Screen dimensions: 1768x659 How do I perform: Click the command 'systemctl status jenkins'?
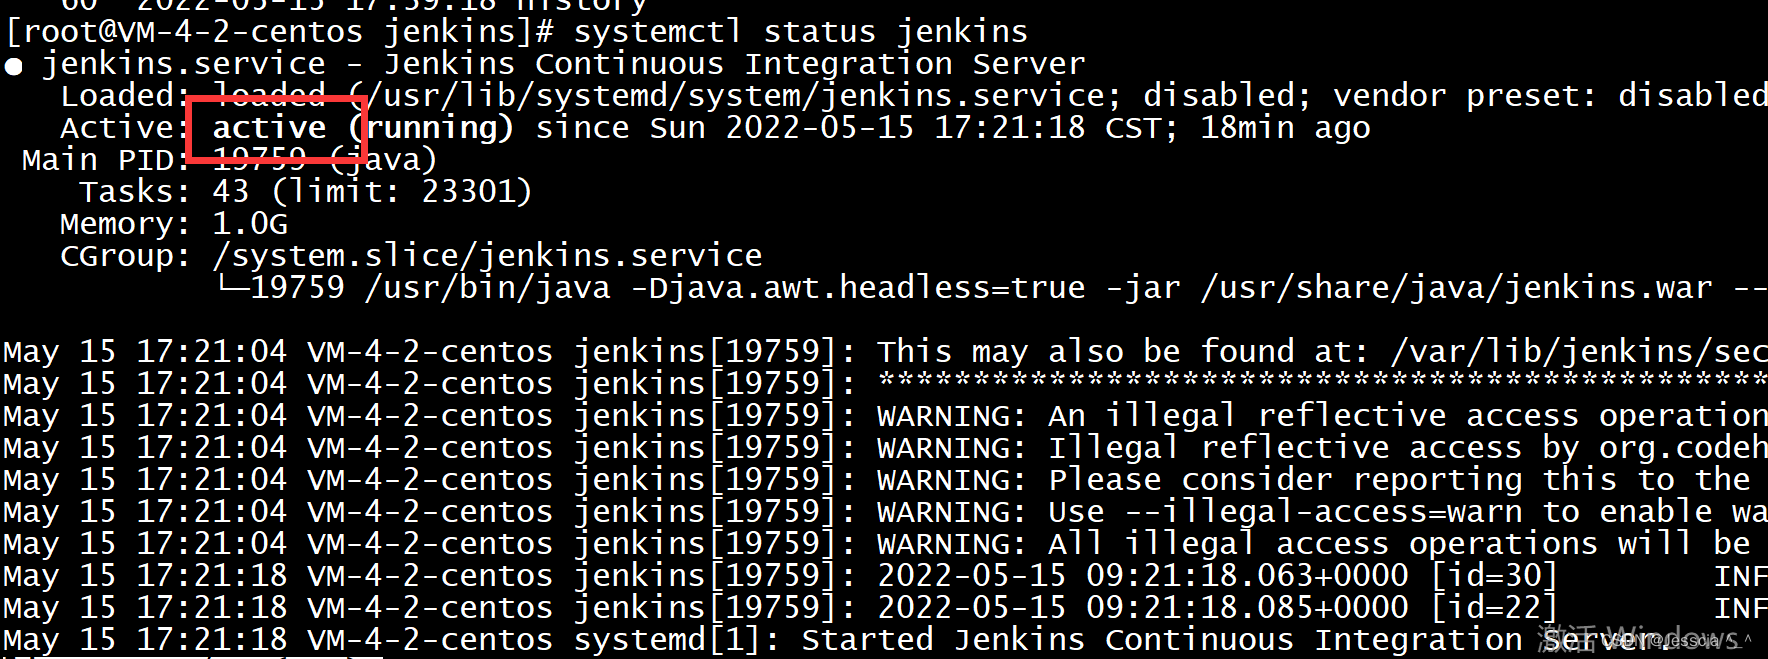(x=801, y=31)
